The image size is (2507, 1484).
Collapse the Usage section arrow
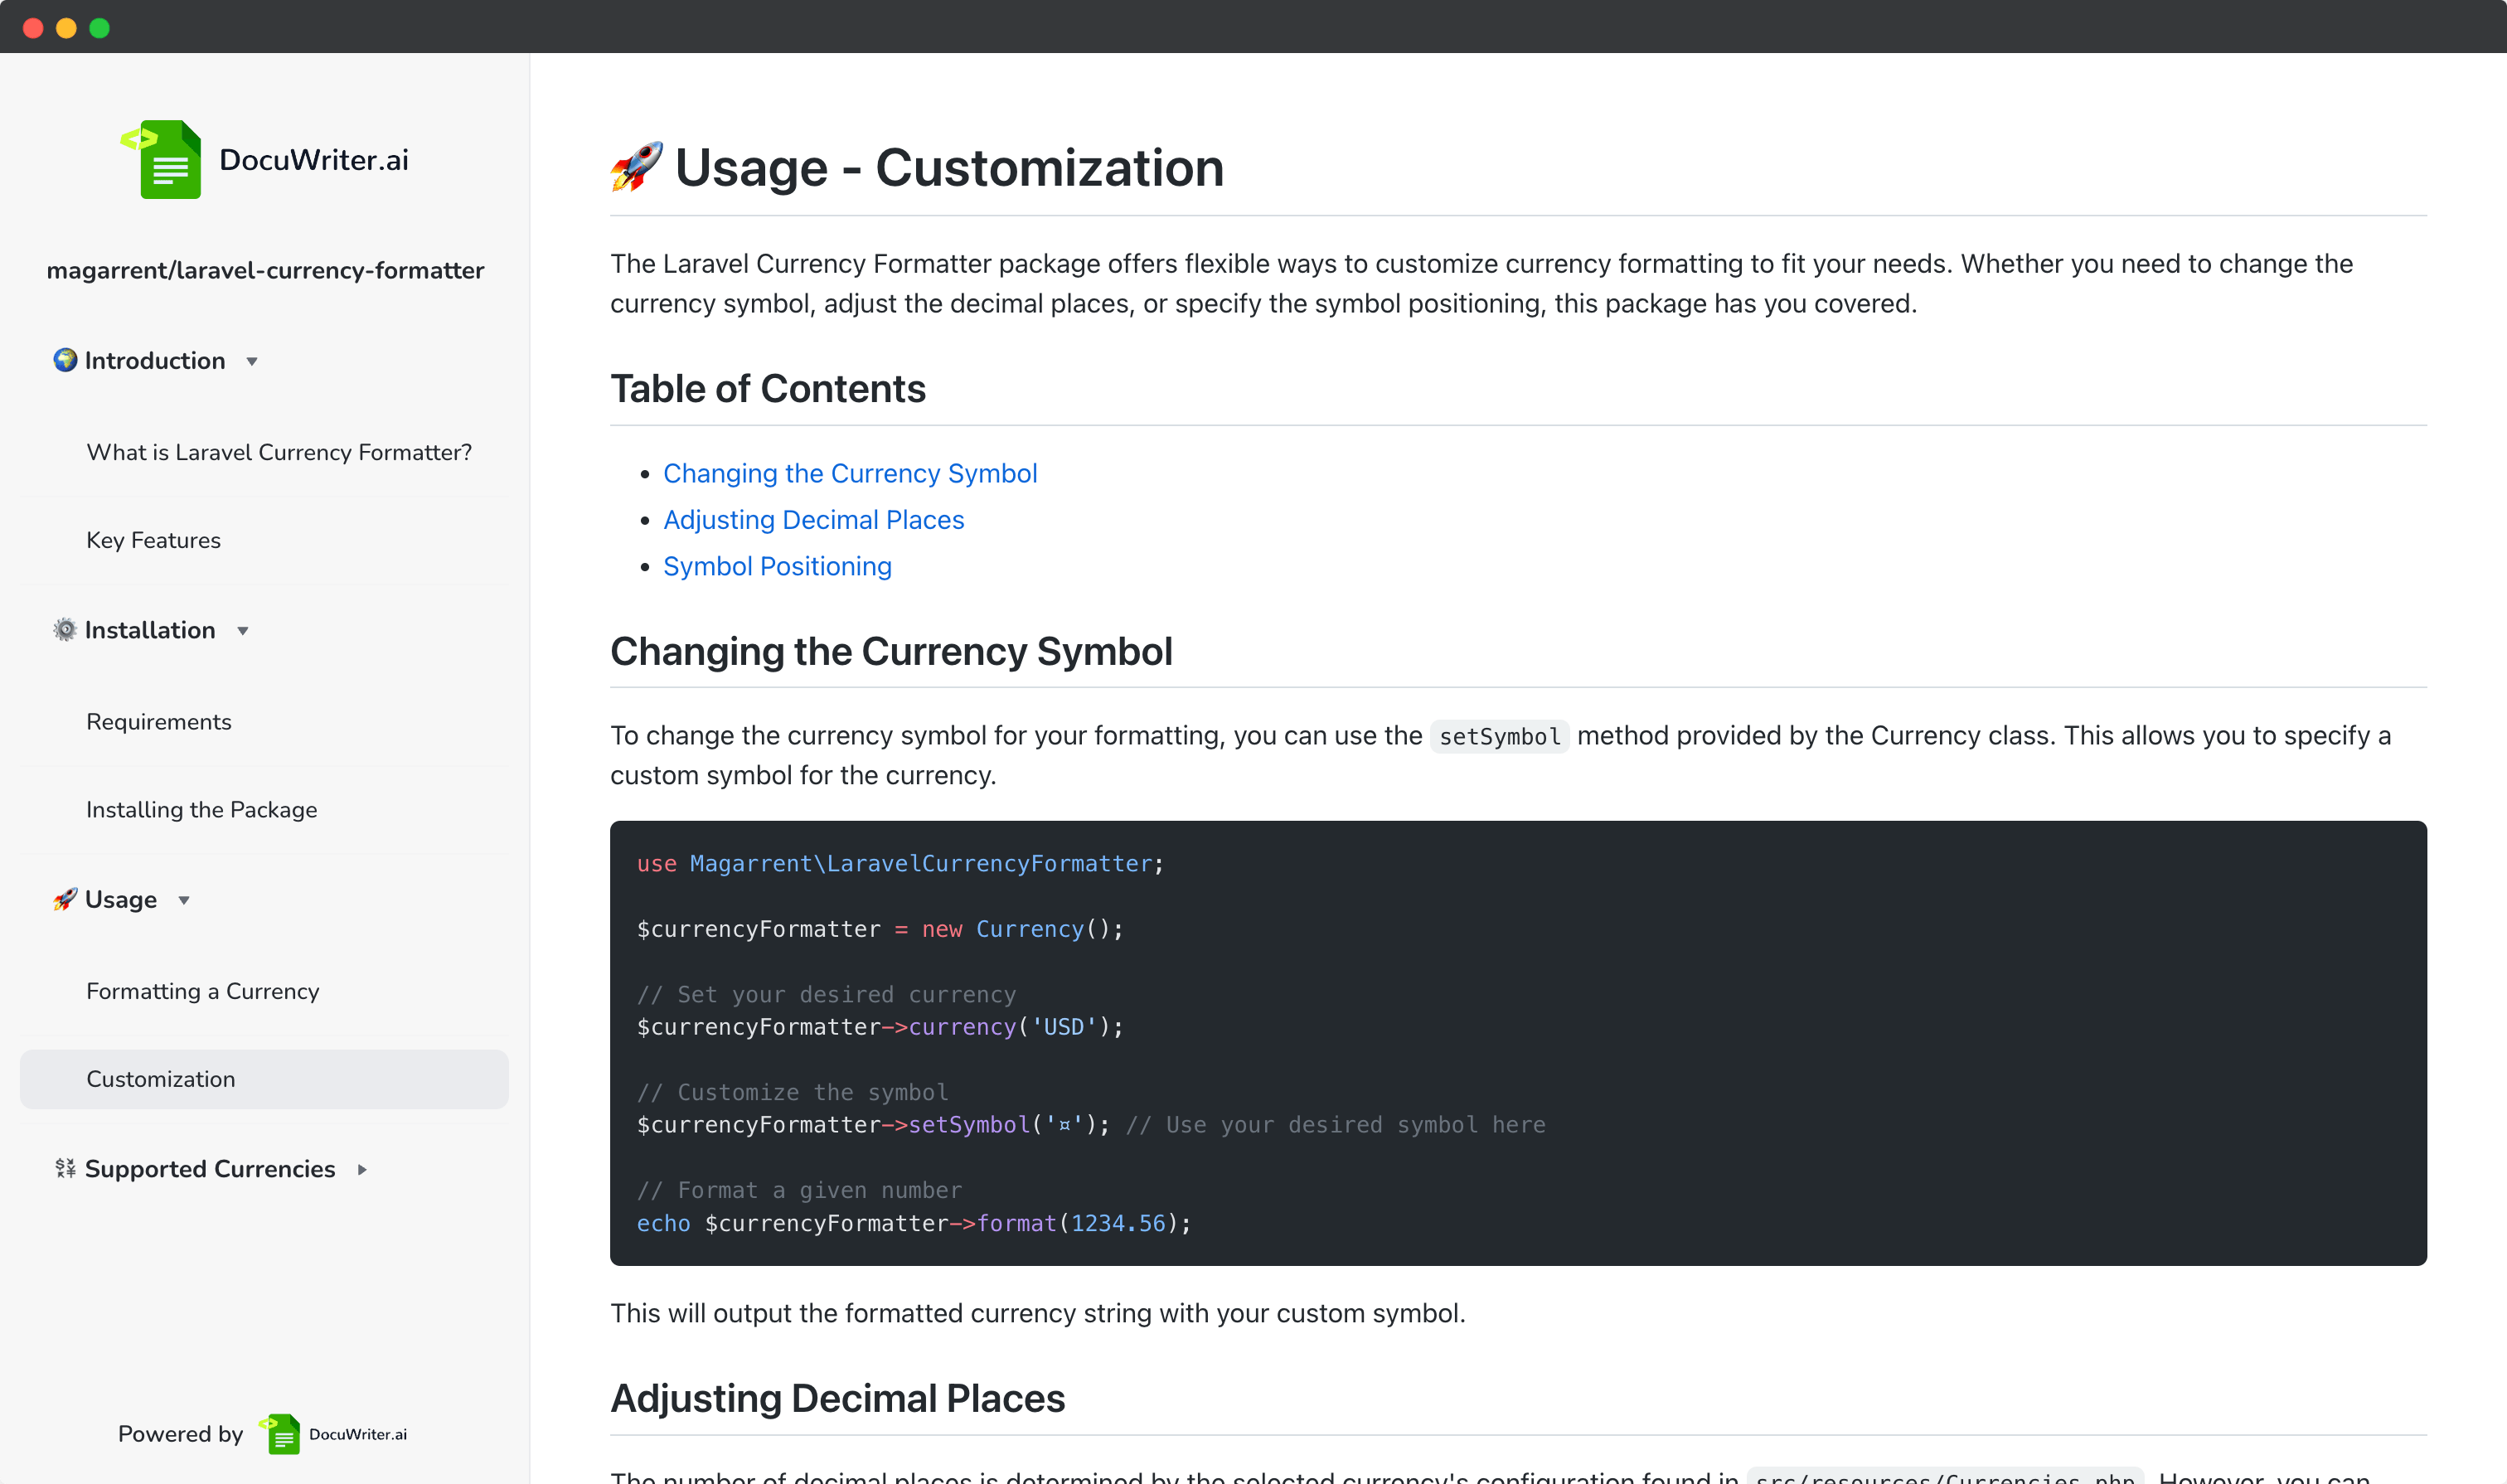[x=184, y=900]
